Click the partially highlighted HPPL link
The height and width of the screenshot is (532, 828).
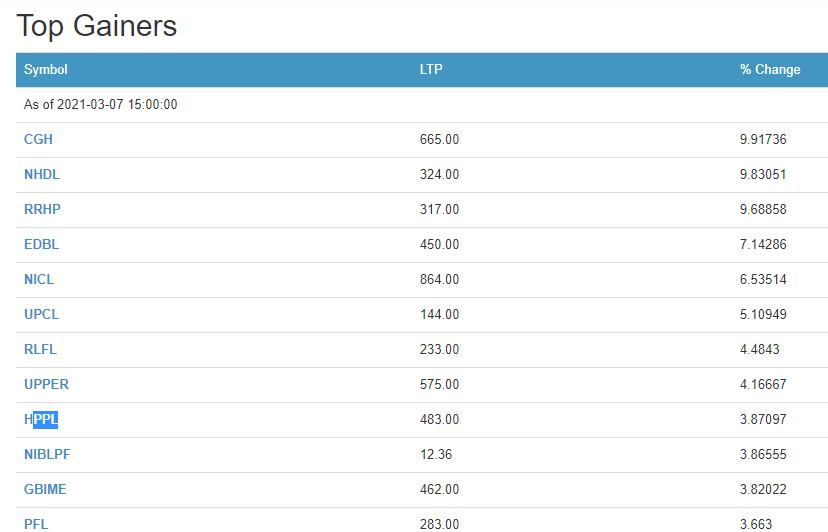41,420
